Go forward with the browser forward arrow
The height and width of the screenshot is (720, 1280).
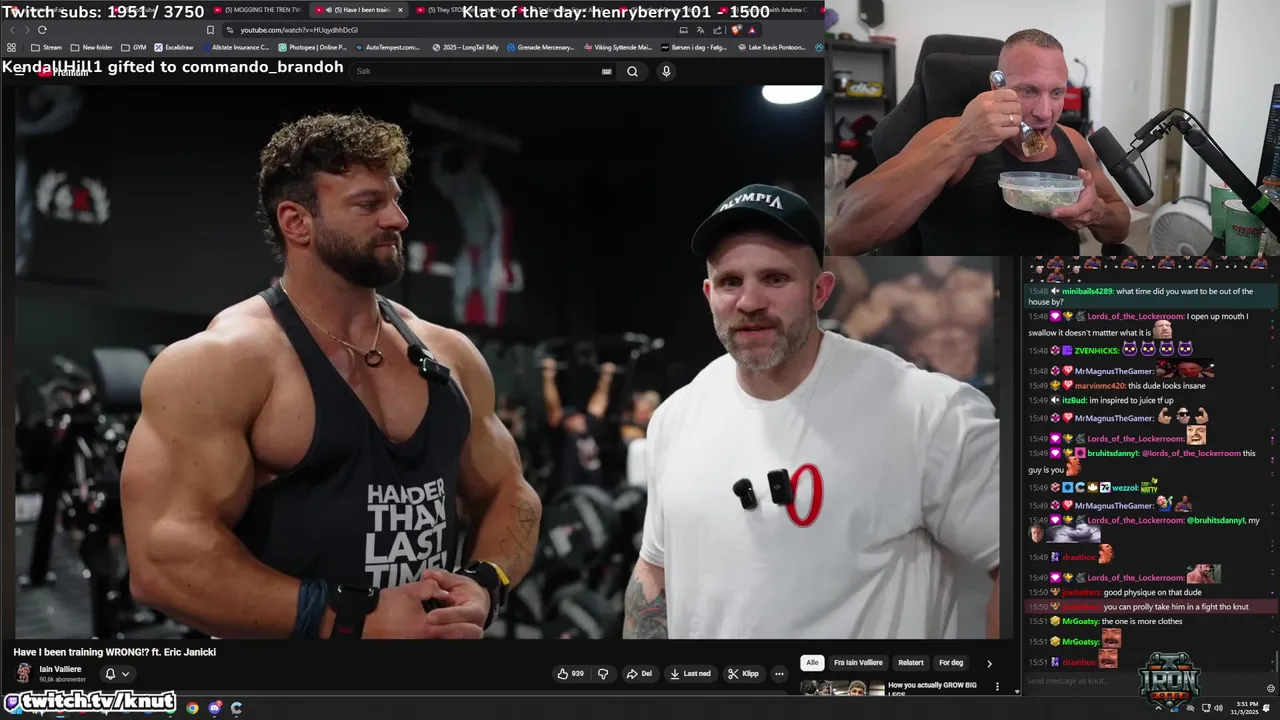26,30
